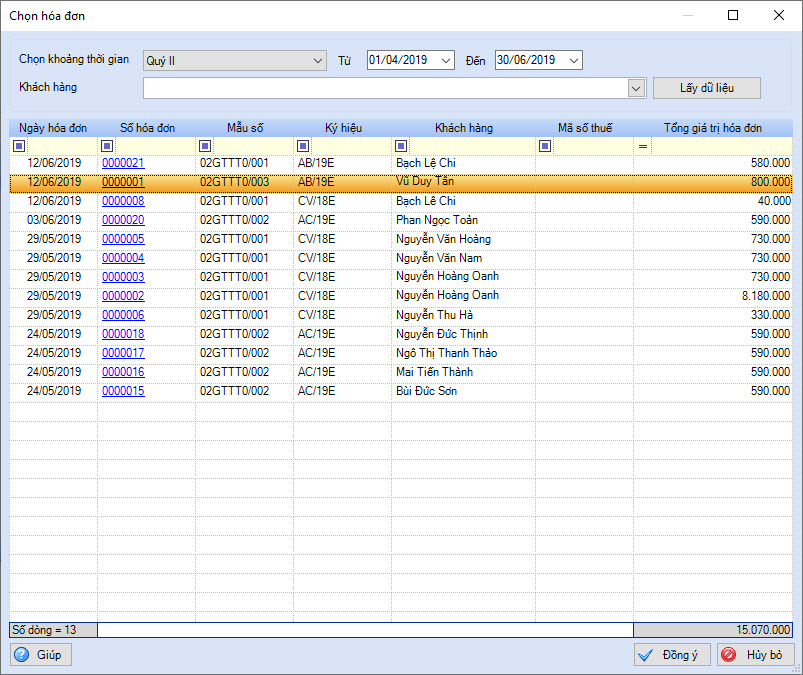Open invoice link 0000017

[x=123, y=352]
